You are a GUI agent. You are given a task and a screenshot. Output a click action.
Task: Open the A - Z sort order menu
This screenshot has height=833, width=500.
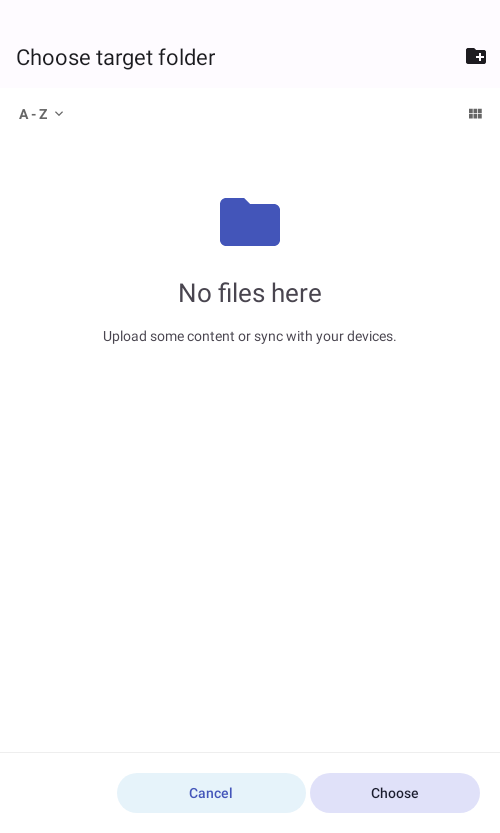click(41, 114)
